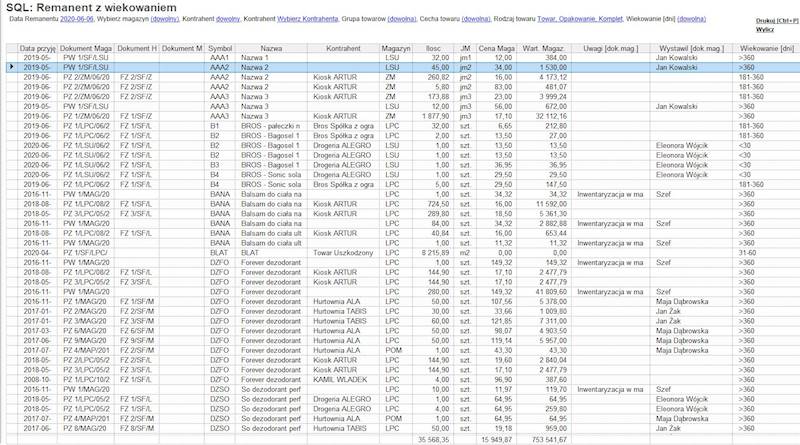Viewport: 800px width, 445px height.
Task: Select the 'PZ 1/SF/LPC/' document cell
Action: 86,253
